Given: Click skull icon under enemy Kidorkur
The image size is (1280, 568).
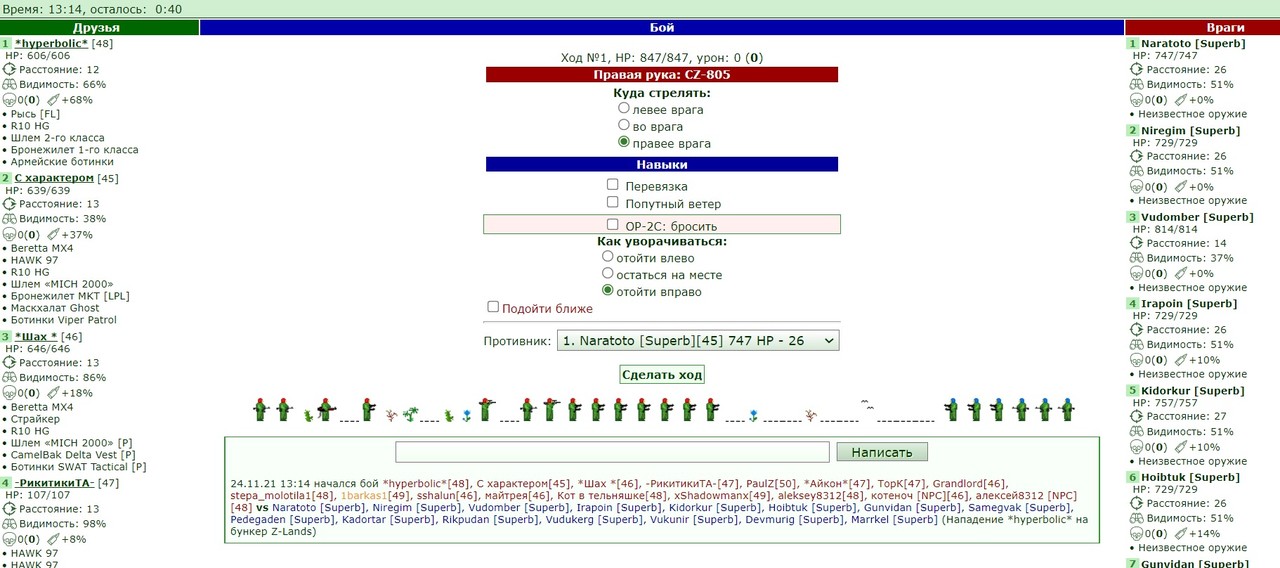Looking at the screenshot, I should pos(1137,447).
